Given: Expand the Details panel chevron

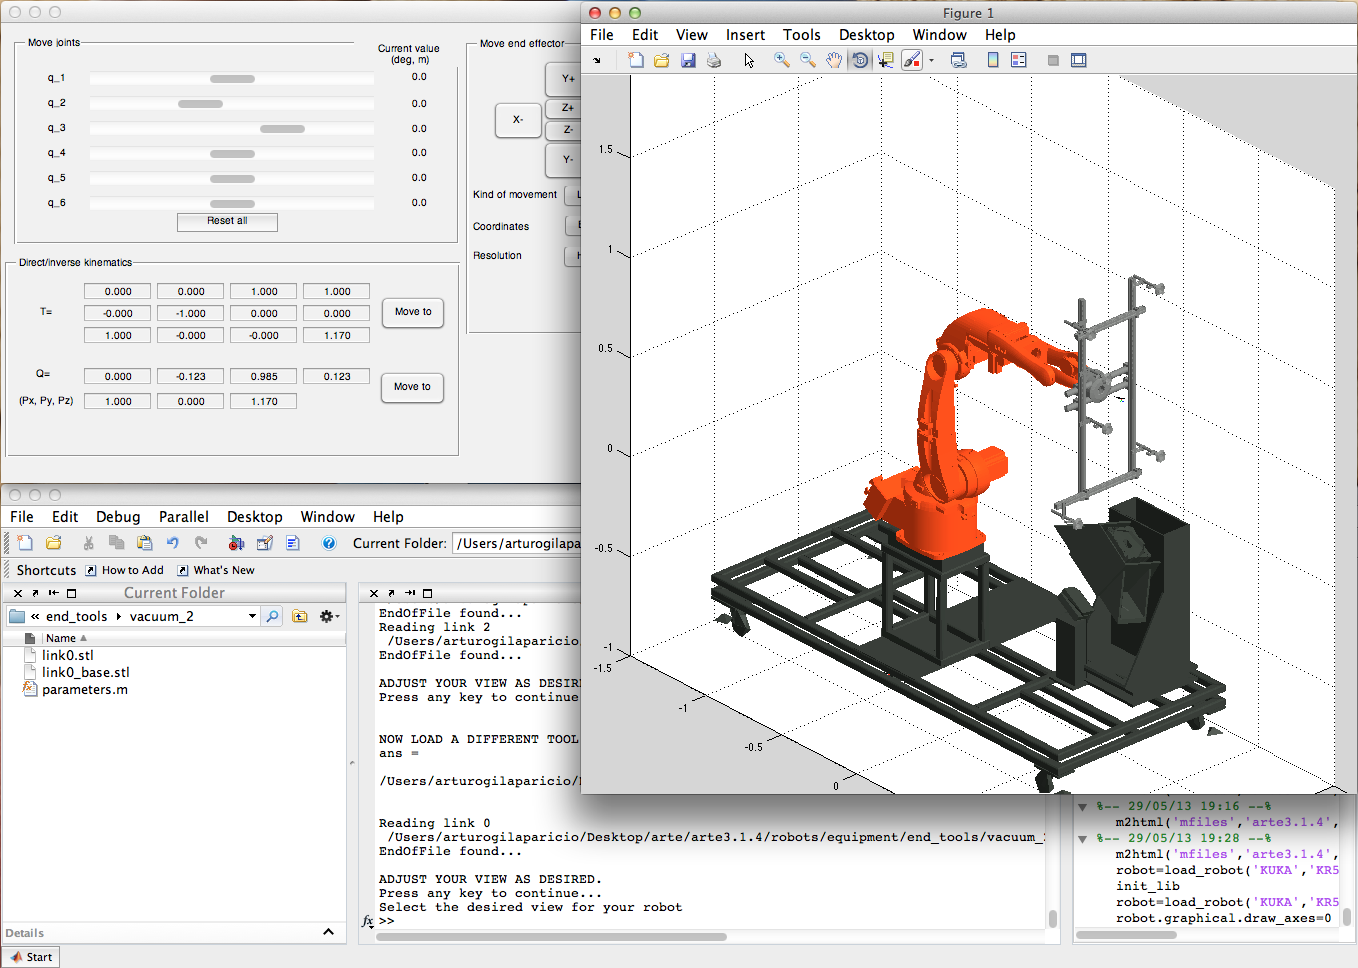Looking at the screenshot, I should pyautogui.click(x=328, y=932).
